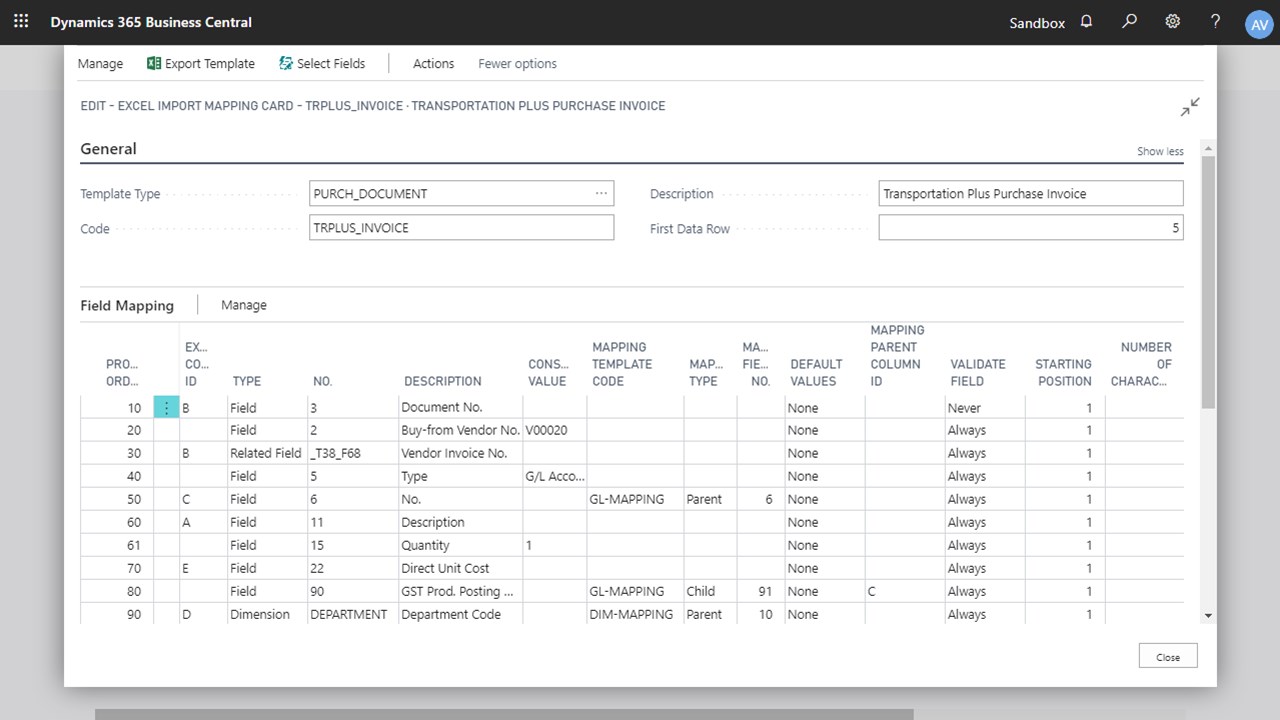
Task: Edit the Description field
Action: point(1031,193)
